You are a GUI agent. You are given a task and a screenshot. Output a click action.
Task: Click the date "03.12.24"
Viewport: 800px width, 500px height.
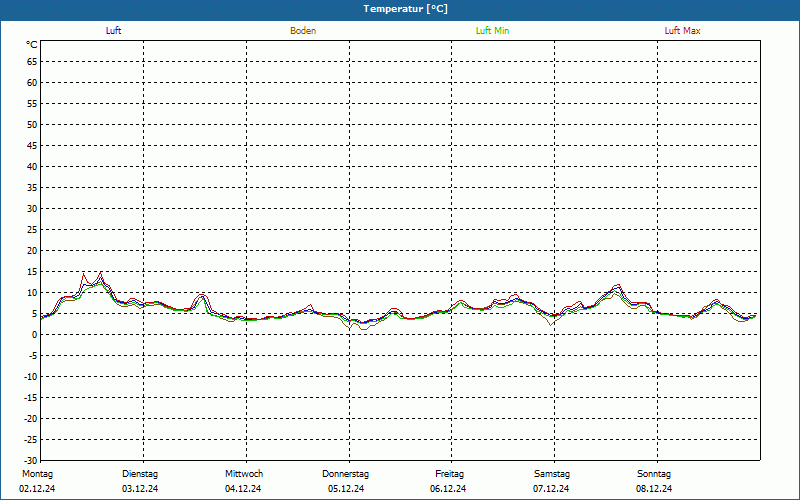point(140,489)
